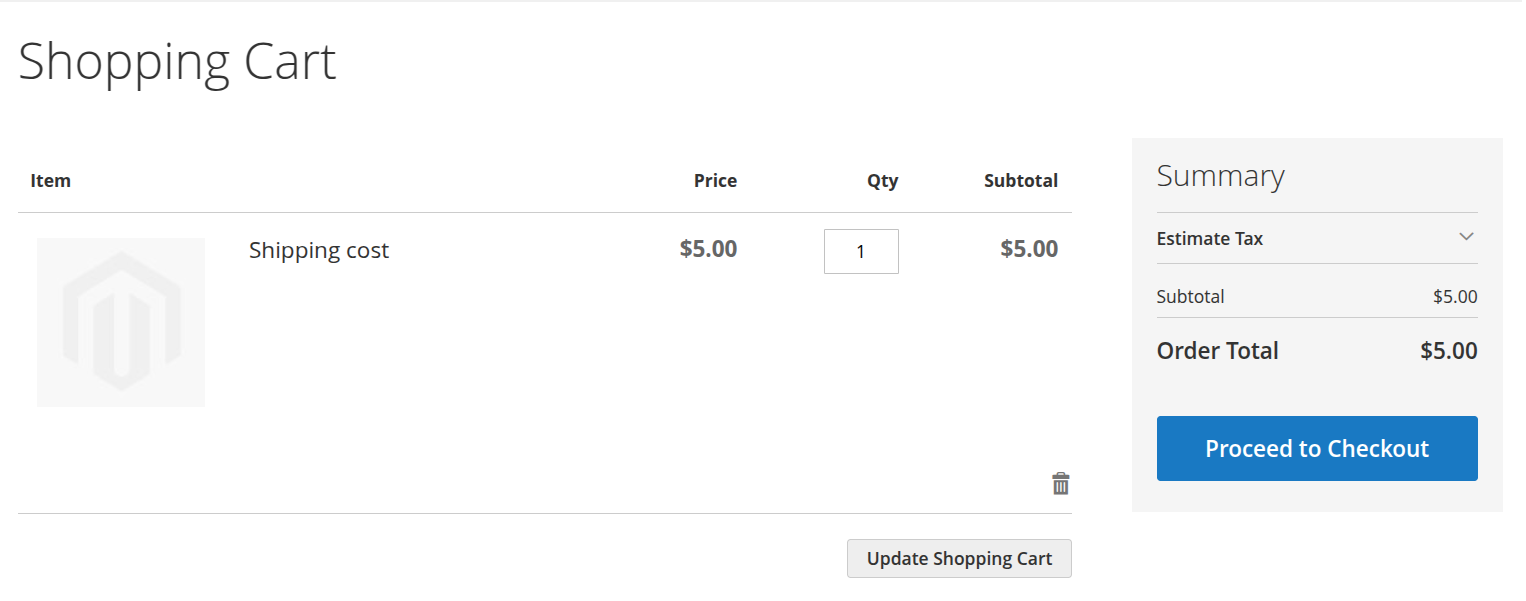Screen dimensions: 1526x601
Task: Click Update Shopping Cart
Action: [x=958, y=558]
